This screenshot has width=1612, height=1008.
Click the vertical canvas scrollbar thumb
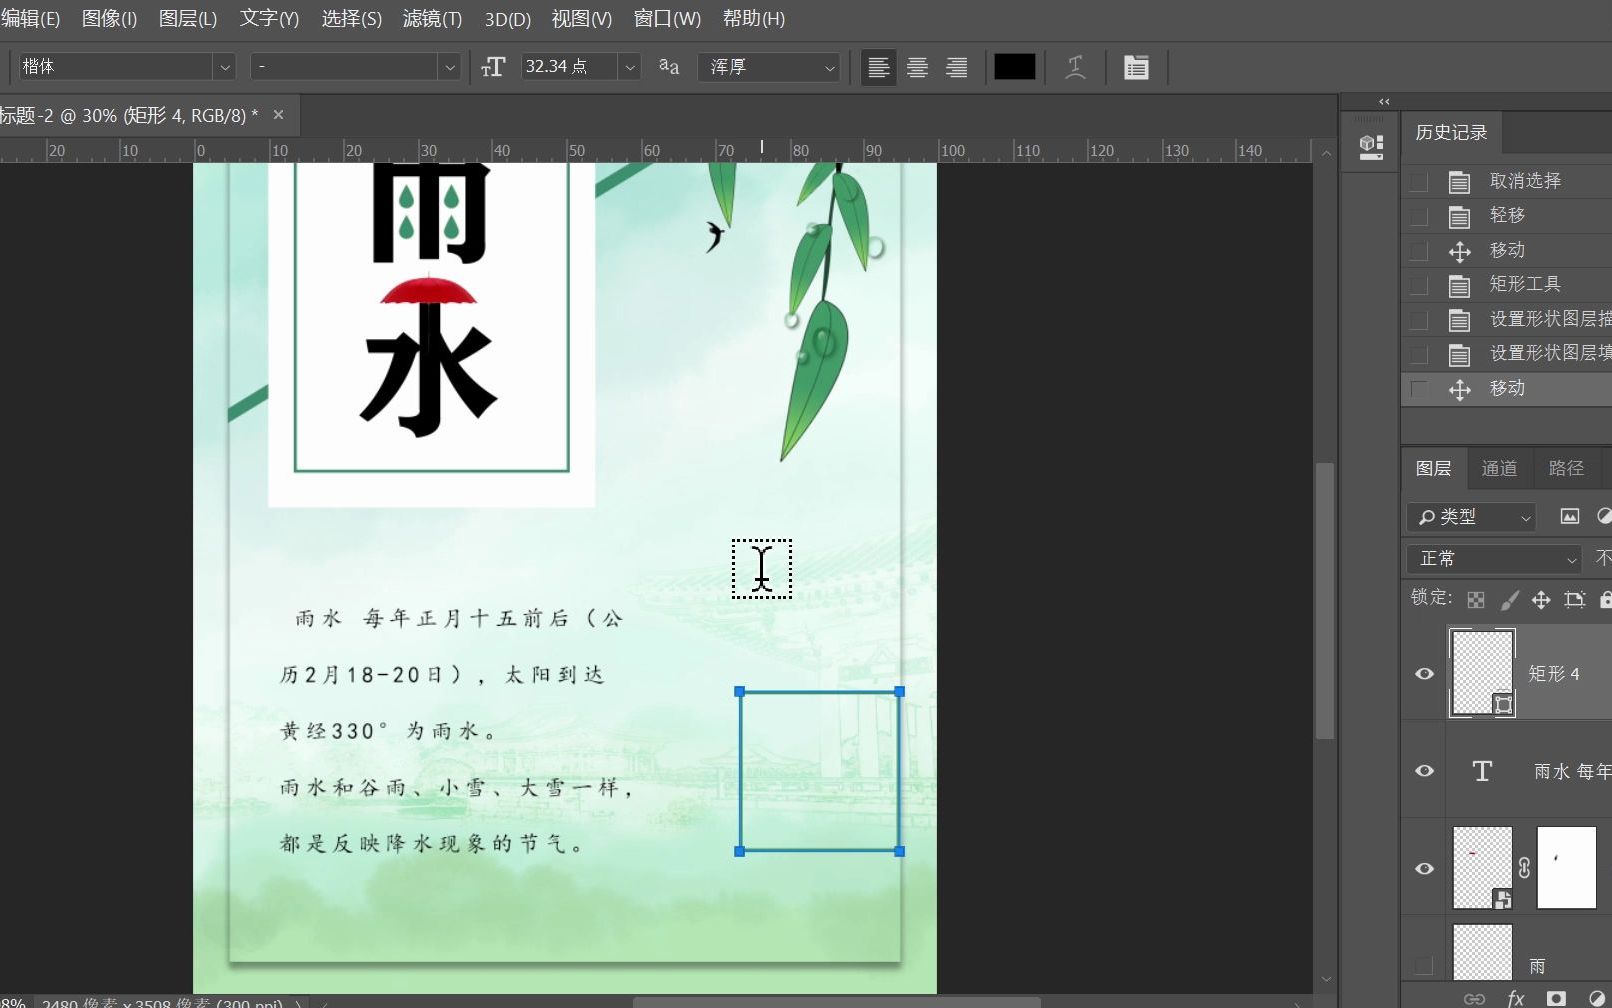coord(1325,600)
